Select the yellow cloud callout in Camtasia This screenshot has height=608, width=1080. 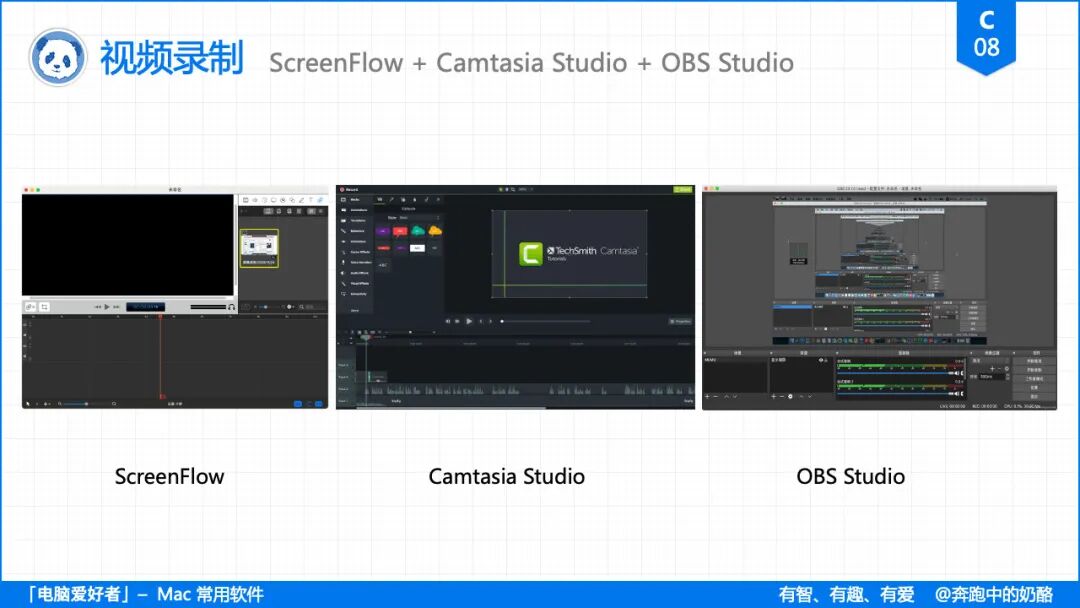coord(435,231)
